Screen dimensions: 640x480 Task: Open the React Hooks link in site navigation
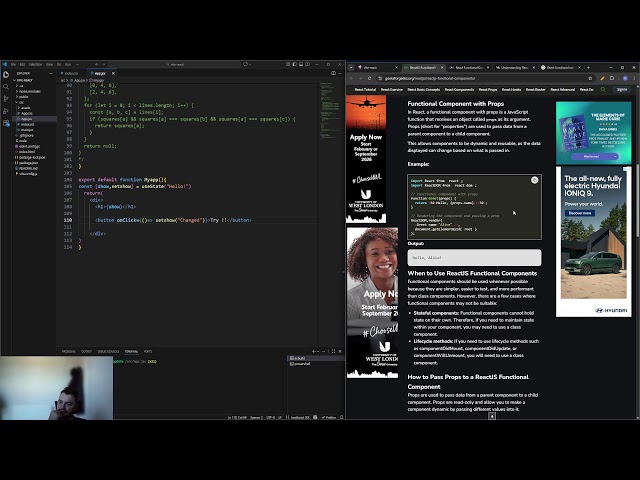(x=511, y=89)
